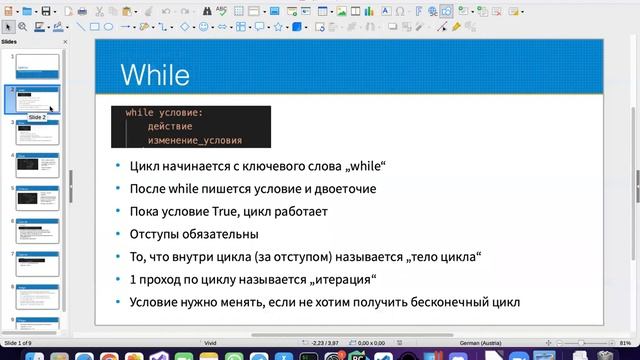Insert a hyperlink with the globe icon

433,11
